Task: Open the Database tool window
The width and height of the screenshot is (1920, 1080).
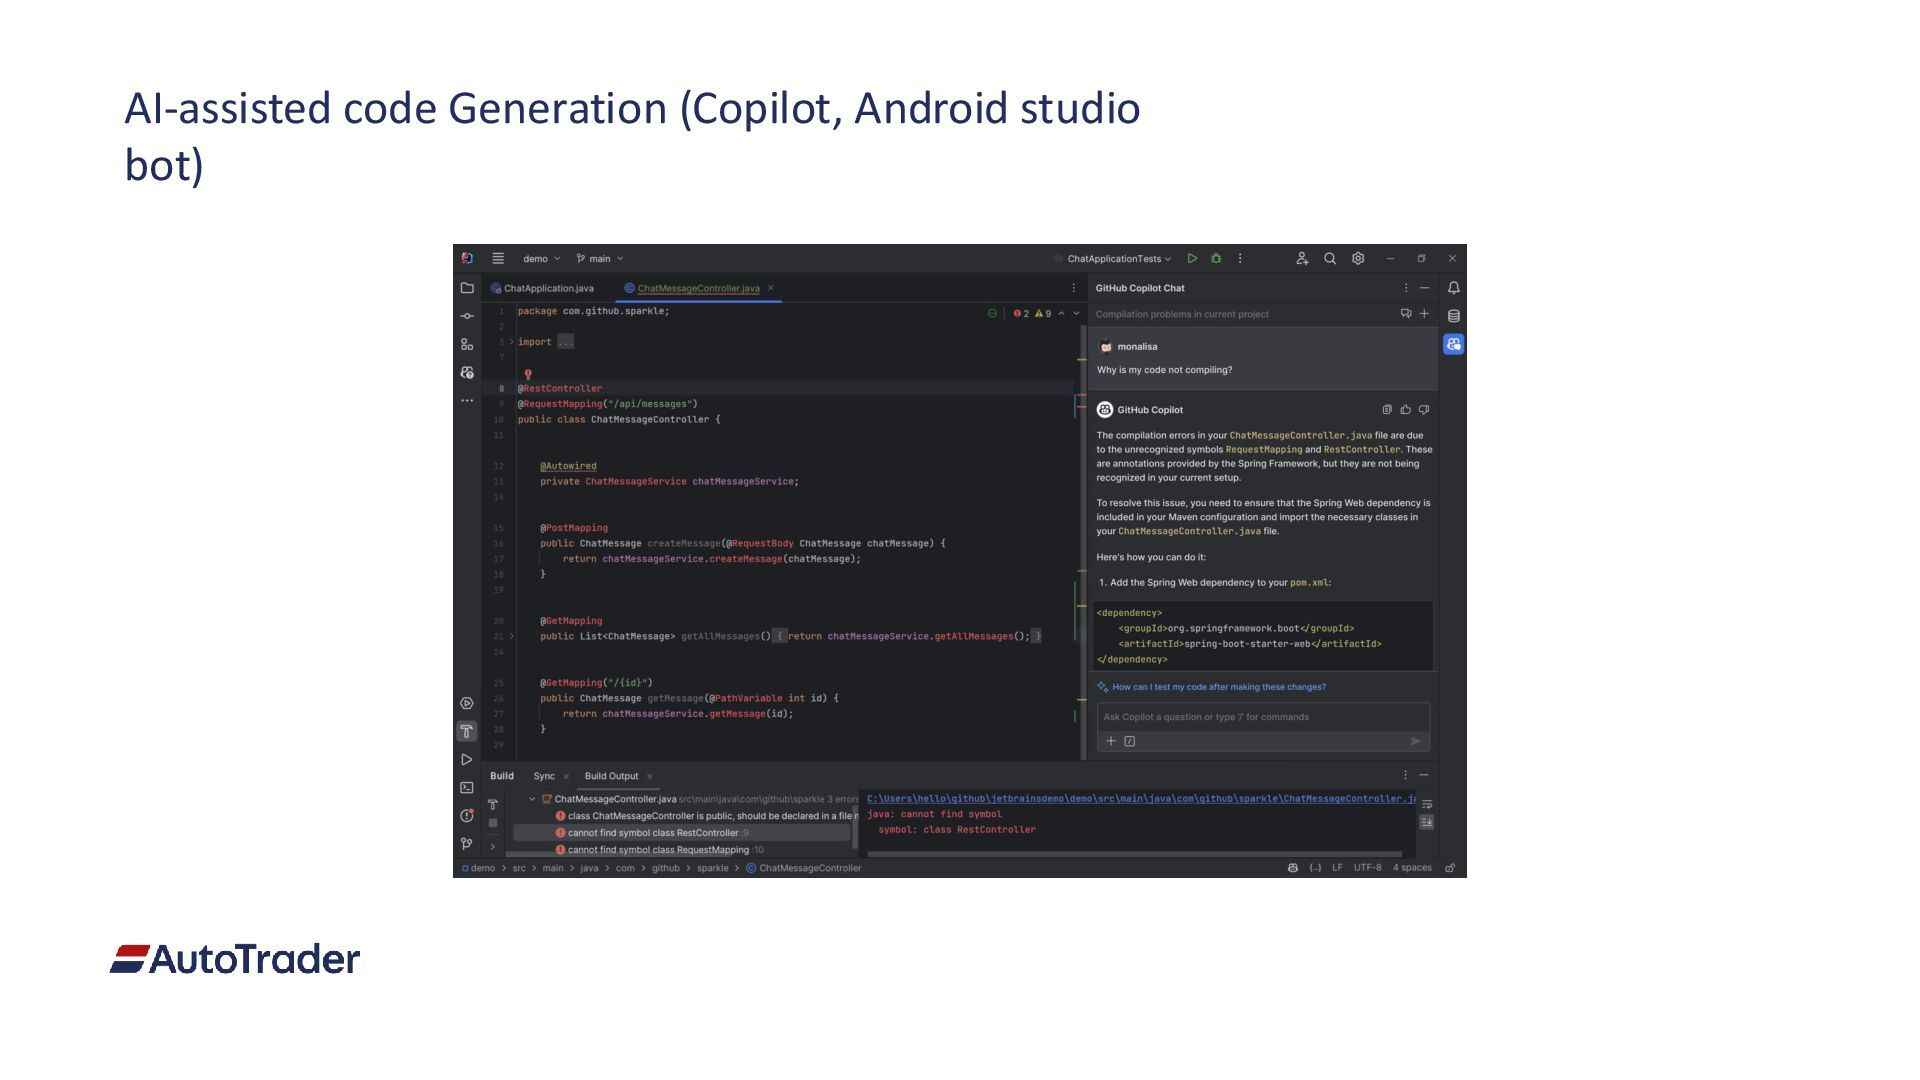Action: 1454,316
